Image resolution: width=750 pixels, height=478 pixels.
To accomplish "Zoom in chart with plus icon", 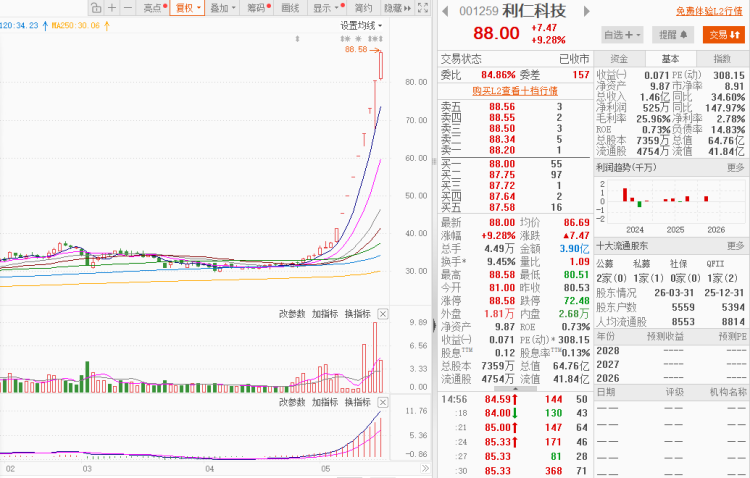I will 112,8.
